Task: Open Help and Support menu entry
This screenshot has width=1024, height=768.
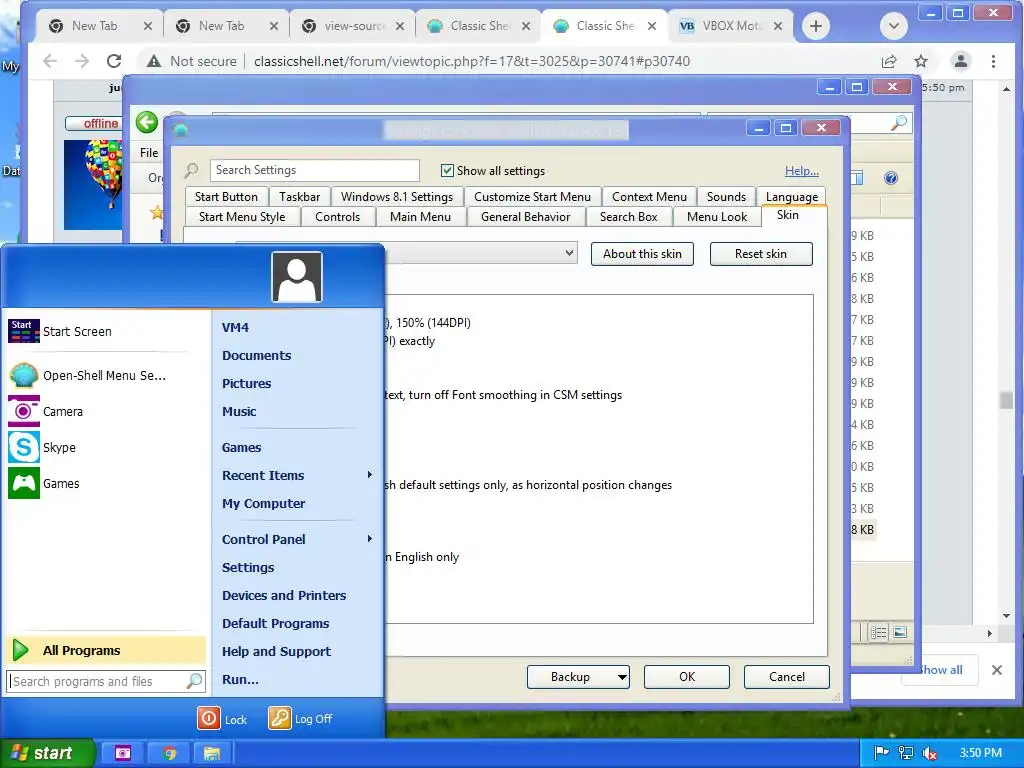Action: 276,652
